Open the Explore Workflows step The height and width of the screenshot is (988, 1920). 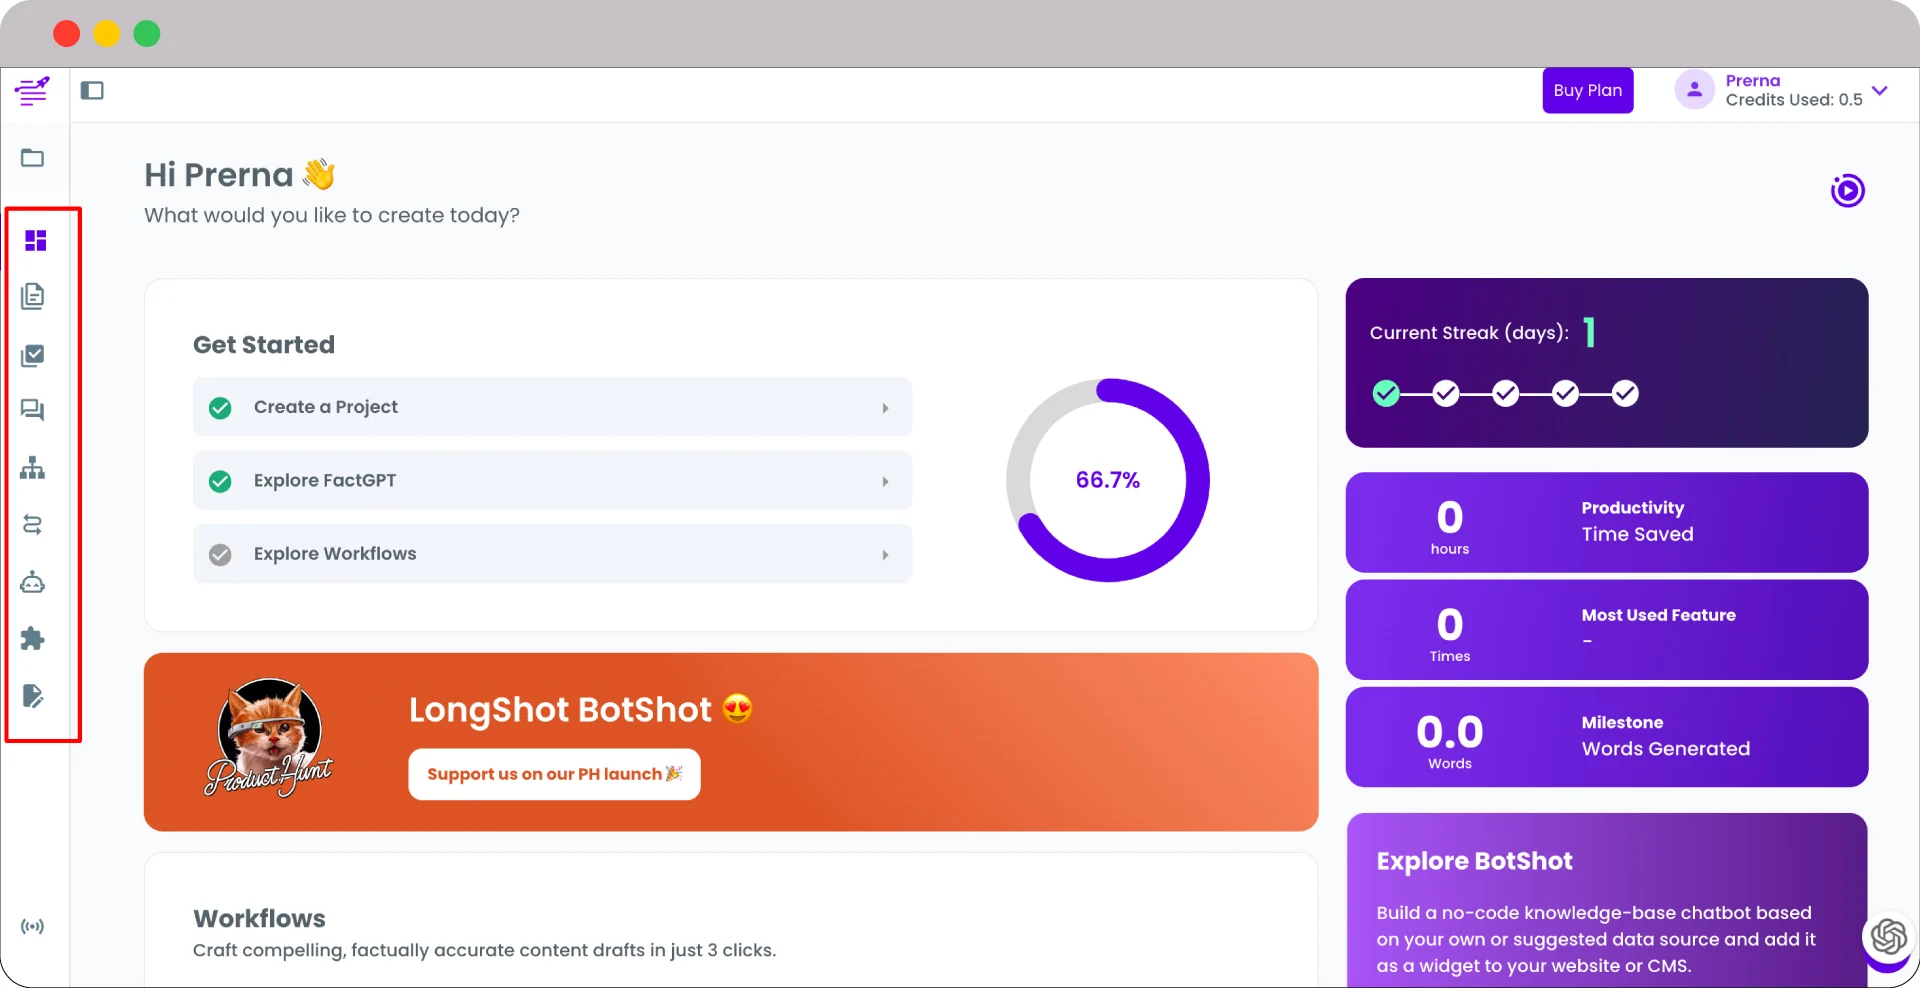pos(552,554)
